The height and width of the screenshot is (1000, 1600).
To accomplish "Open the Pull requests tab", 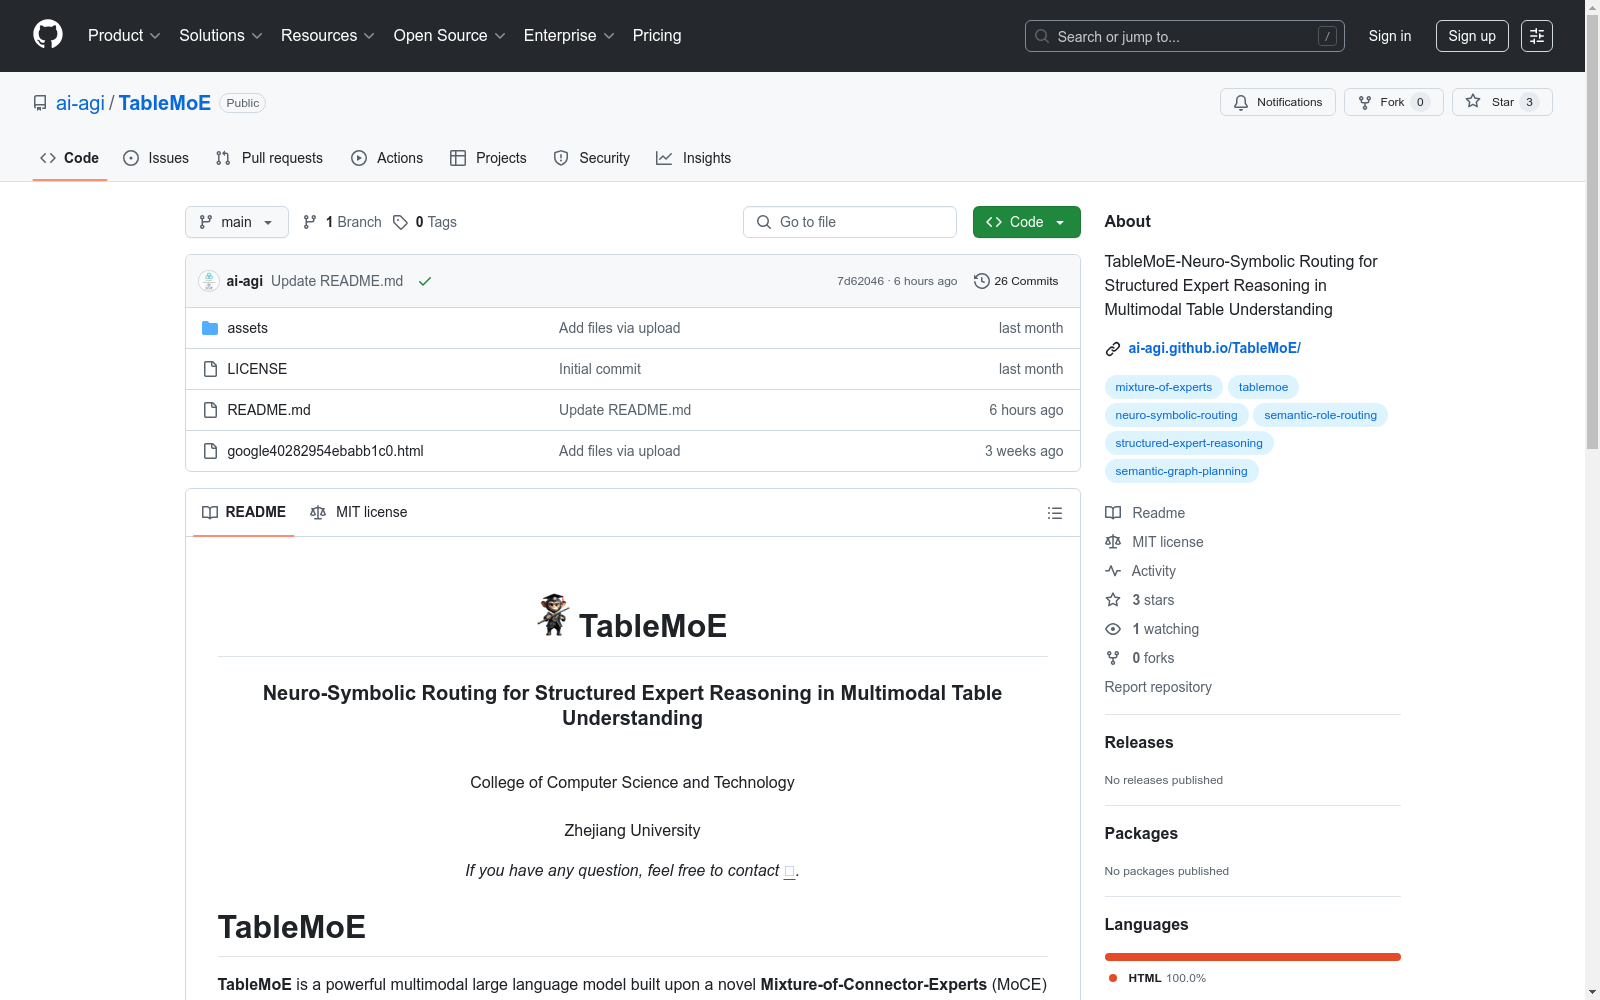I will pos(269,158).
